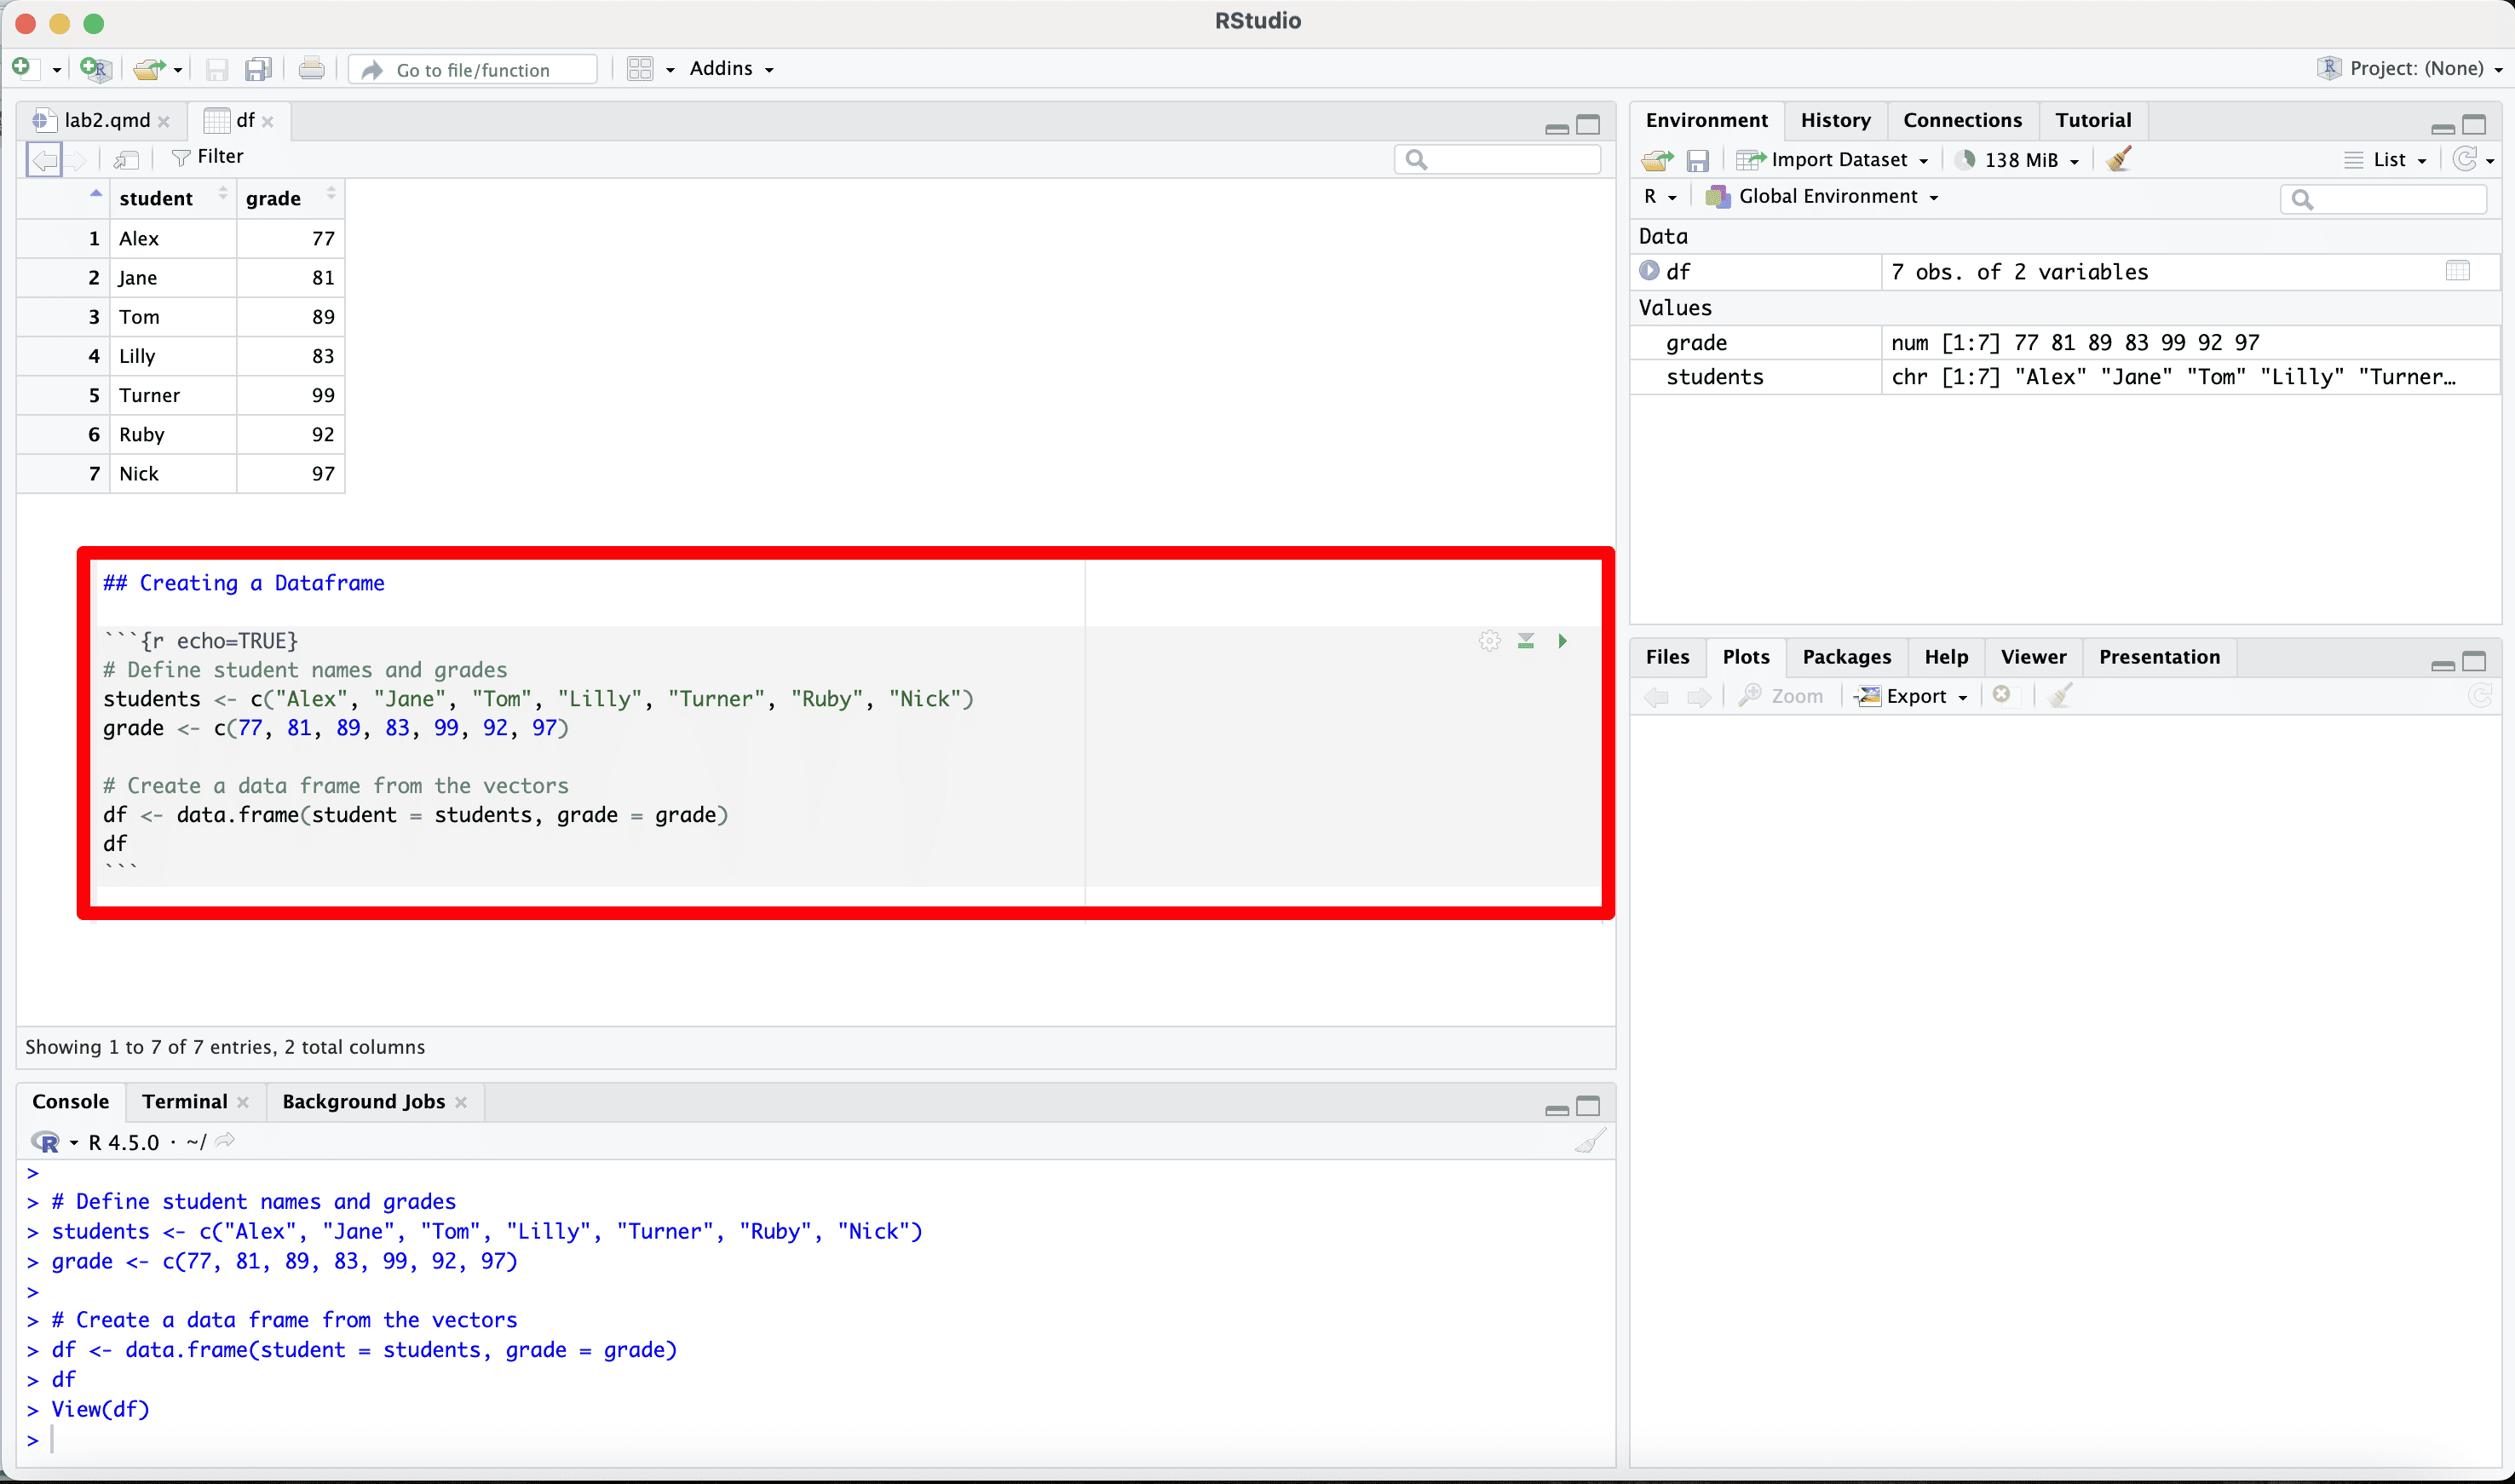Clear the console with broom icon

click(x=1590, y=1141)
